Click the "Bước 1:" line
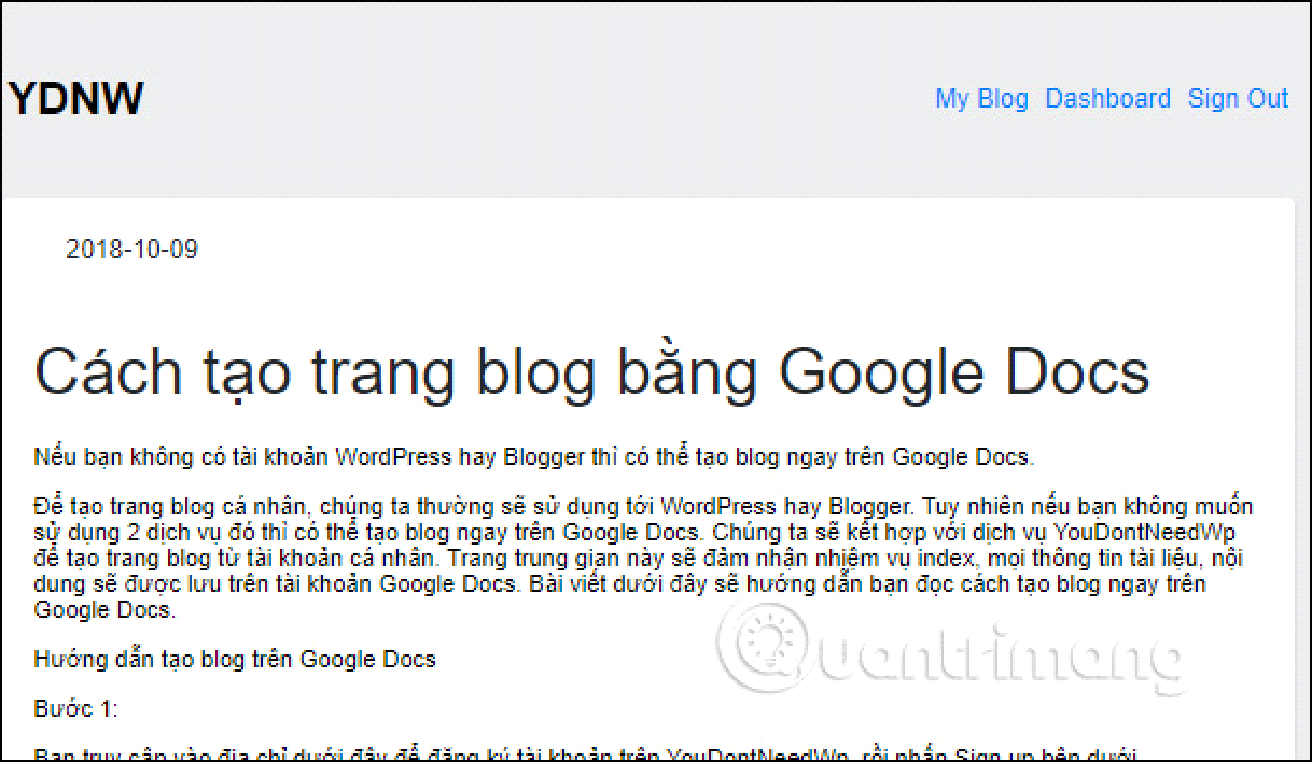Screen dimensions: 1312x762 click(x=76, y=710)
